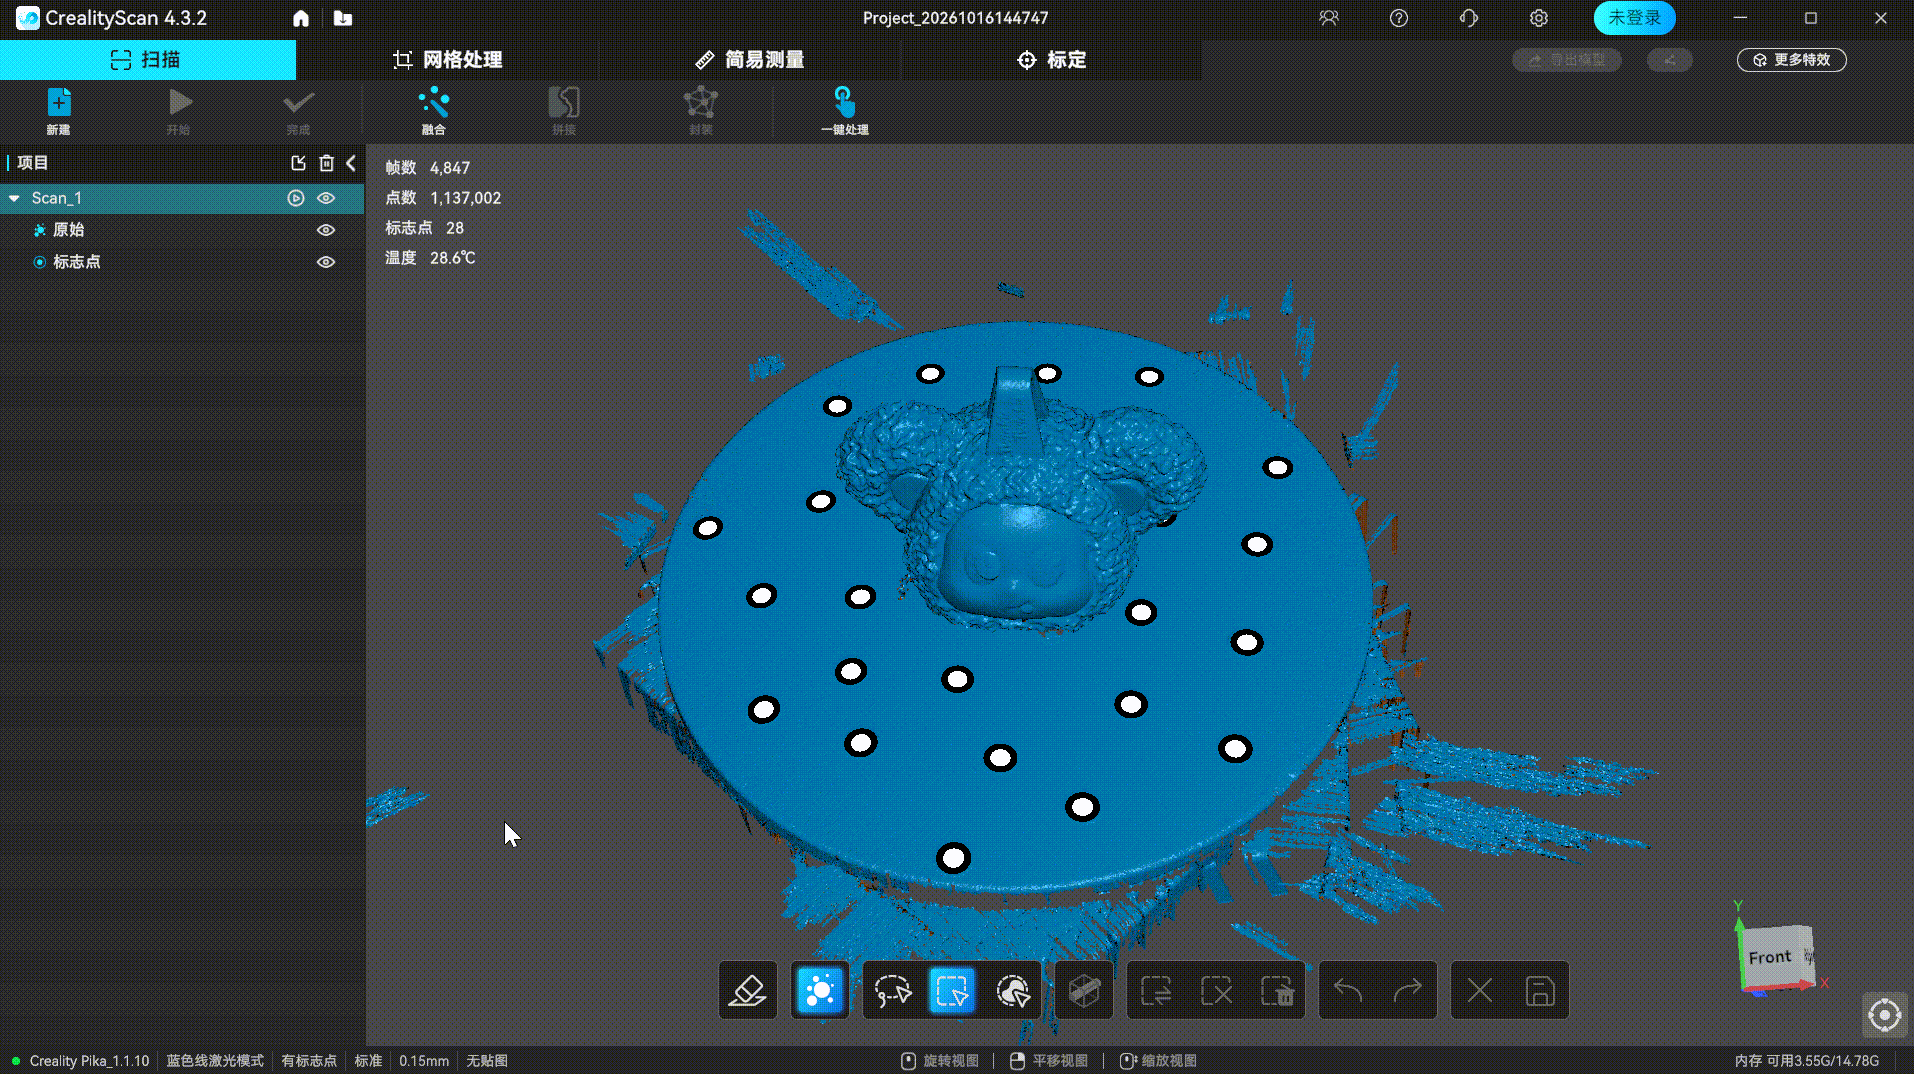The width and height of the screenshot is (1914, 1074).
Task: Select the eraser tool in bottom toolbar
Action: coord(747,991)
